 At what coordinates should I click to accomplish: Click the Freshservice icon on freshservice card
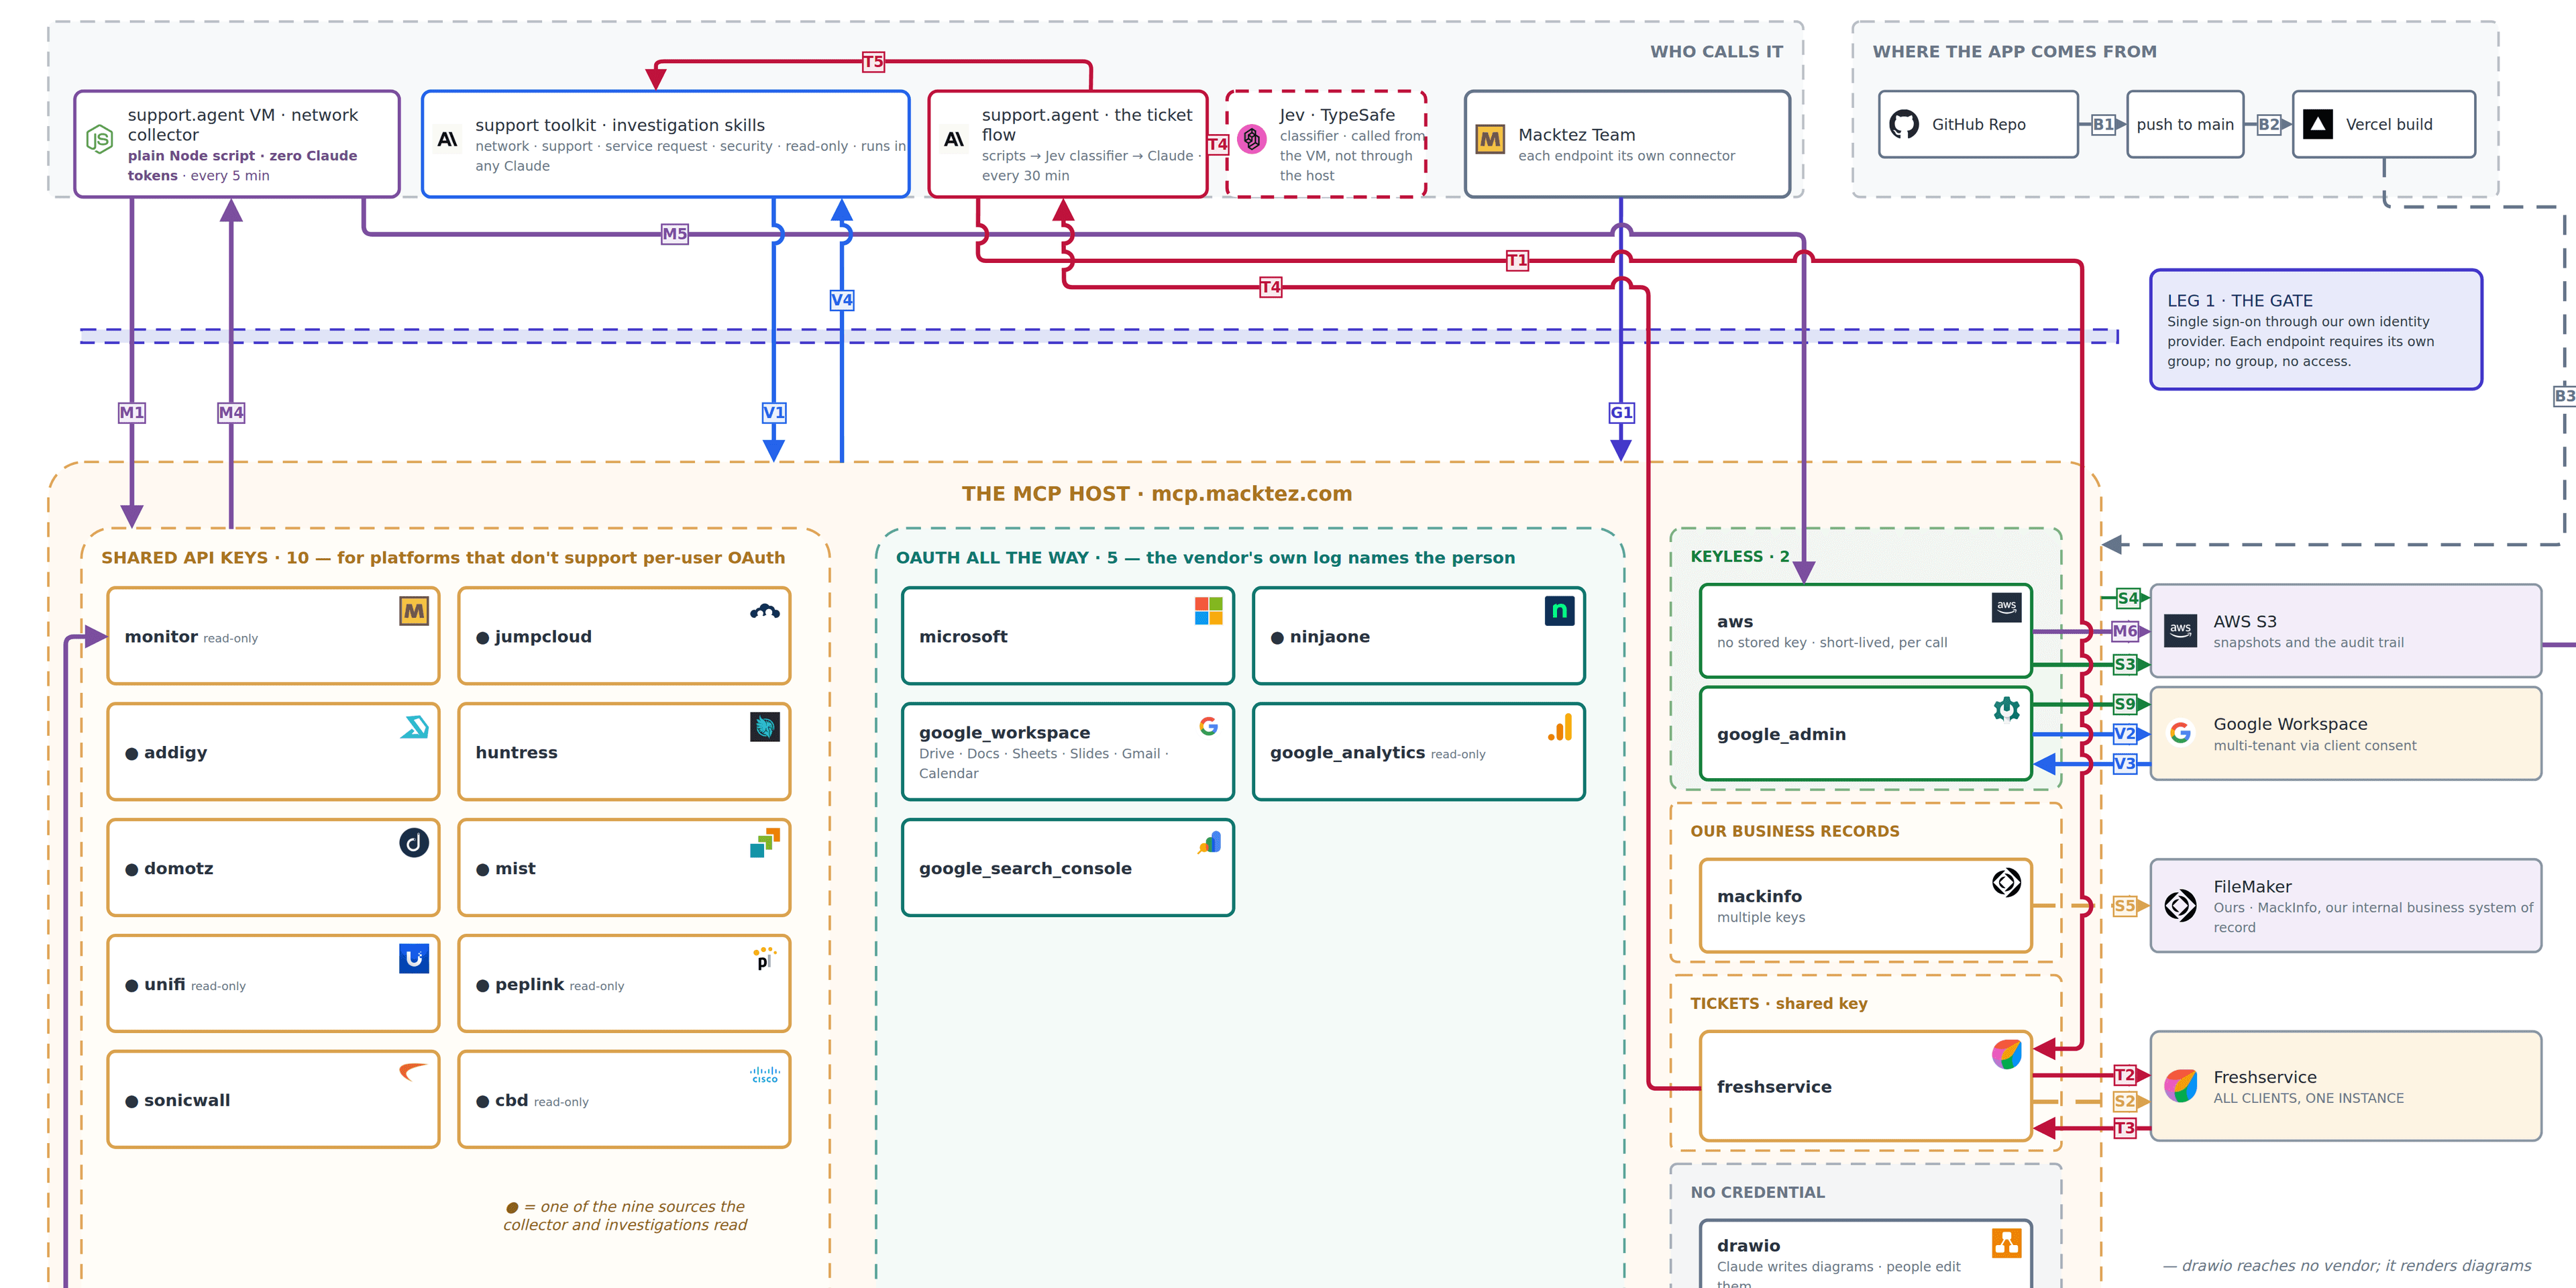[x=2006, y=1055]
